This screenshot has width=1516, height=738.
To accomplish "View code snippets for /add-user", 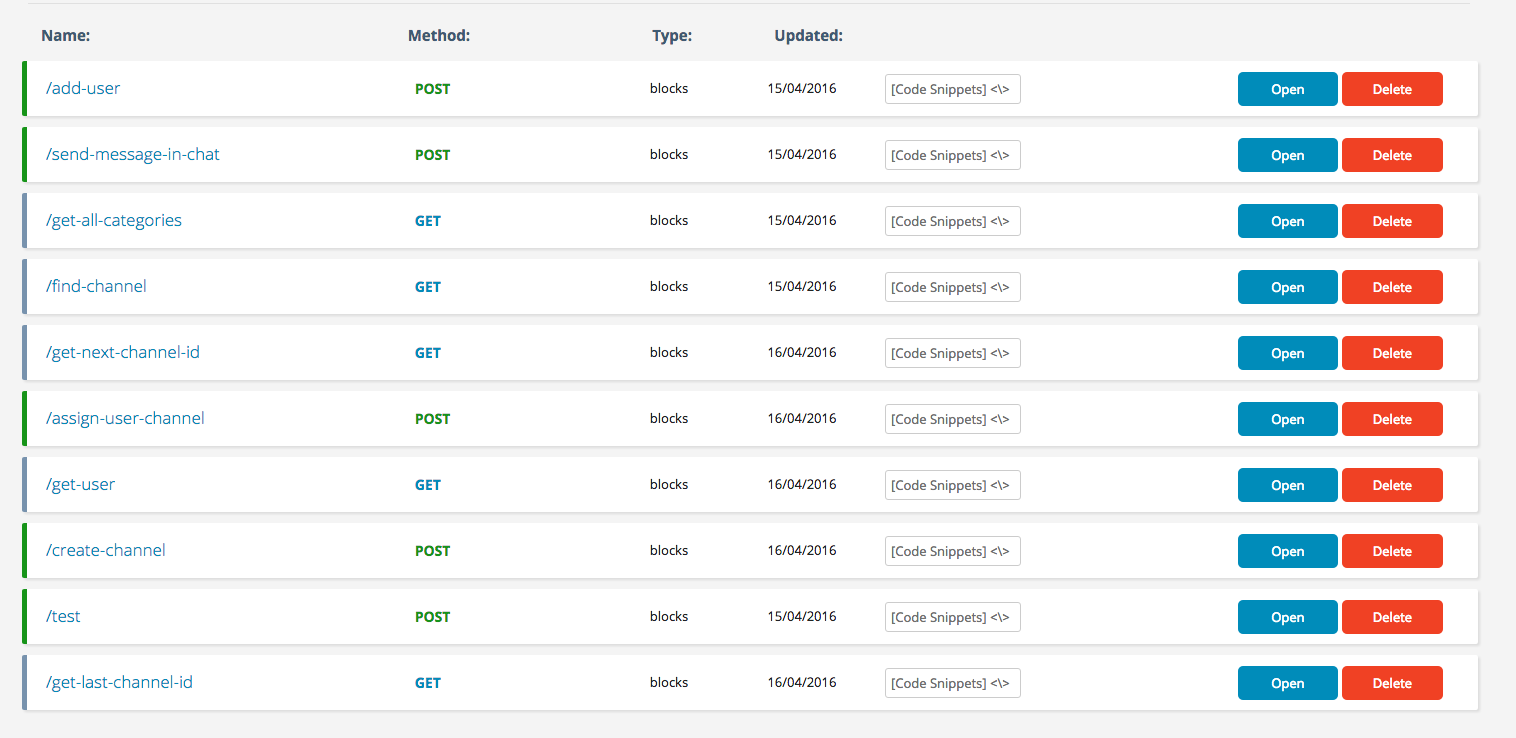I will (952, 89).
